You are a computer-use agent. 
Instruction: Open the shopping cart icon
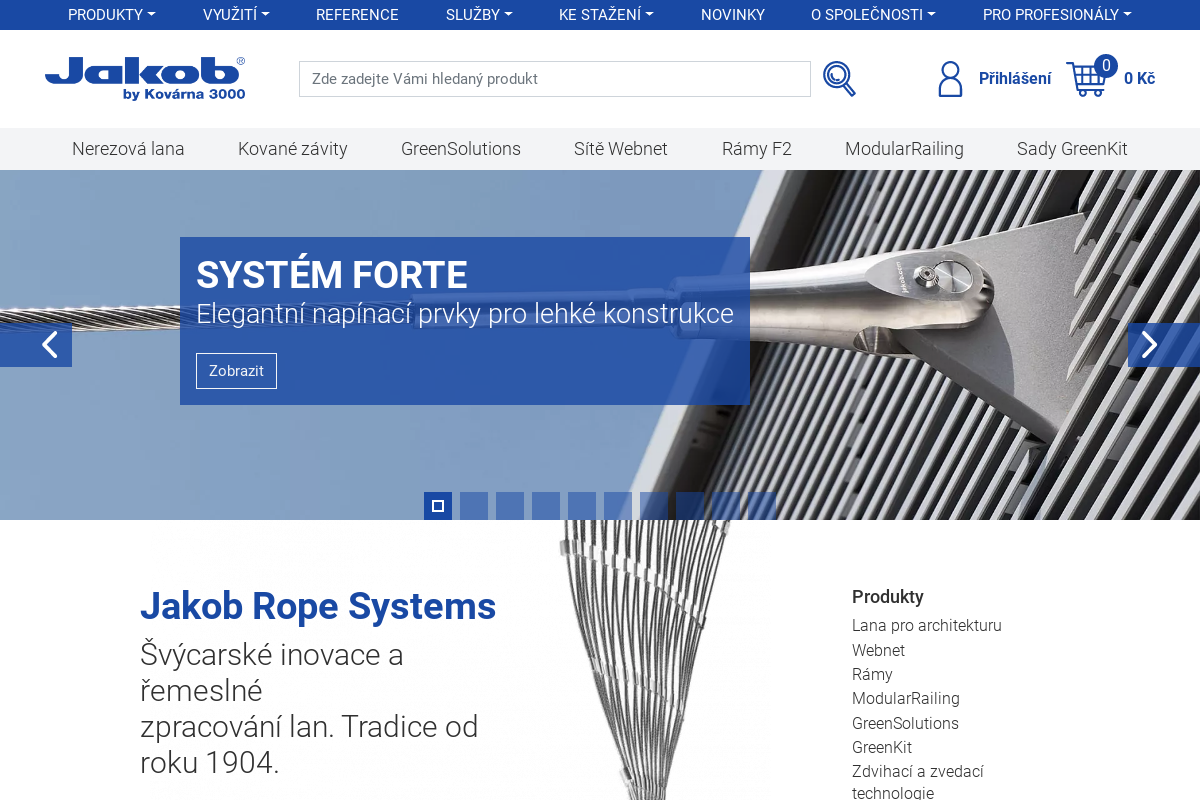tap(1087, 78)
